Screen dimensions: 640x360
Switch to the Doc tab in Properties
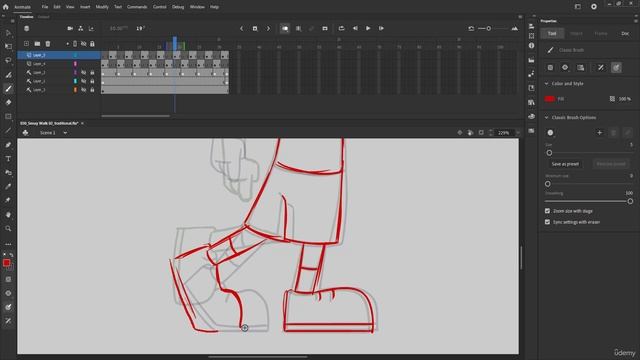(x=625, y=33)
